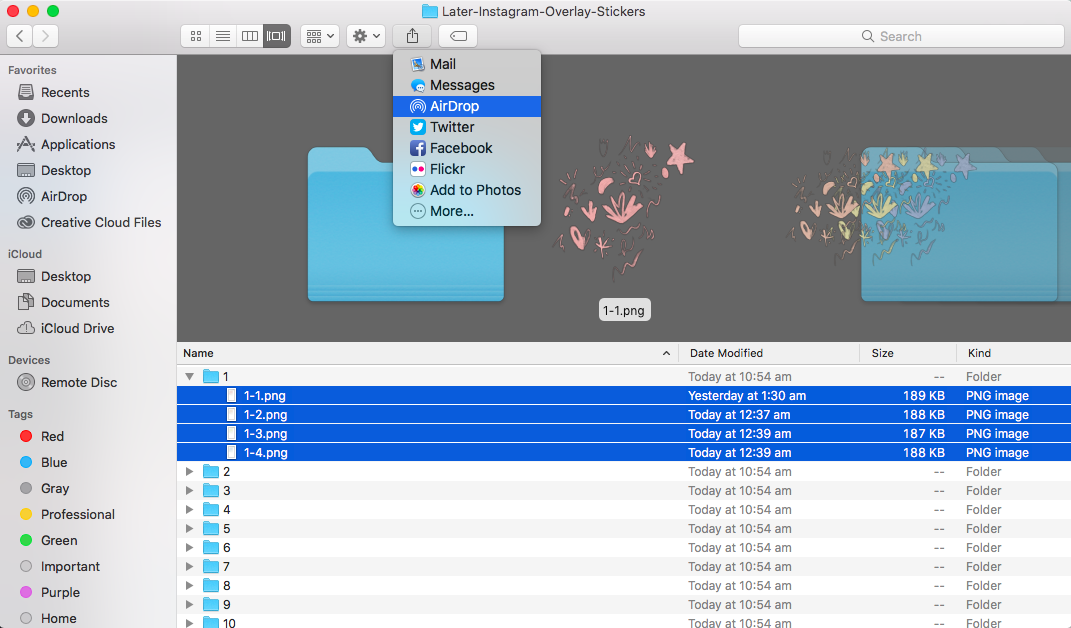
Task: Open Recents in the sidebar
Action: (x=65, y=92)
